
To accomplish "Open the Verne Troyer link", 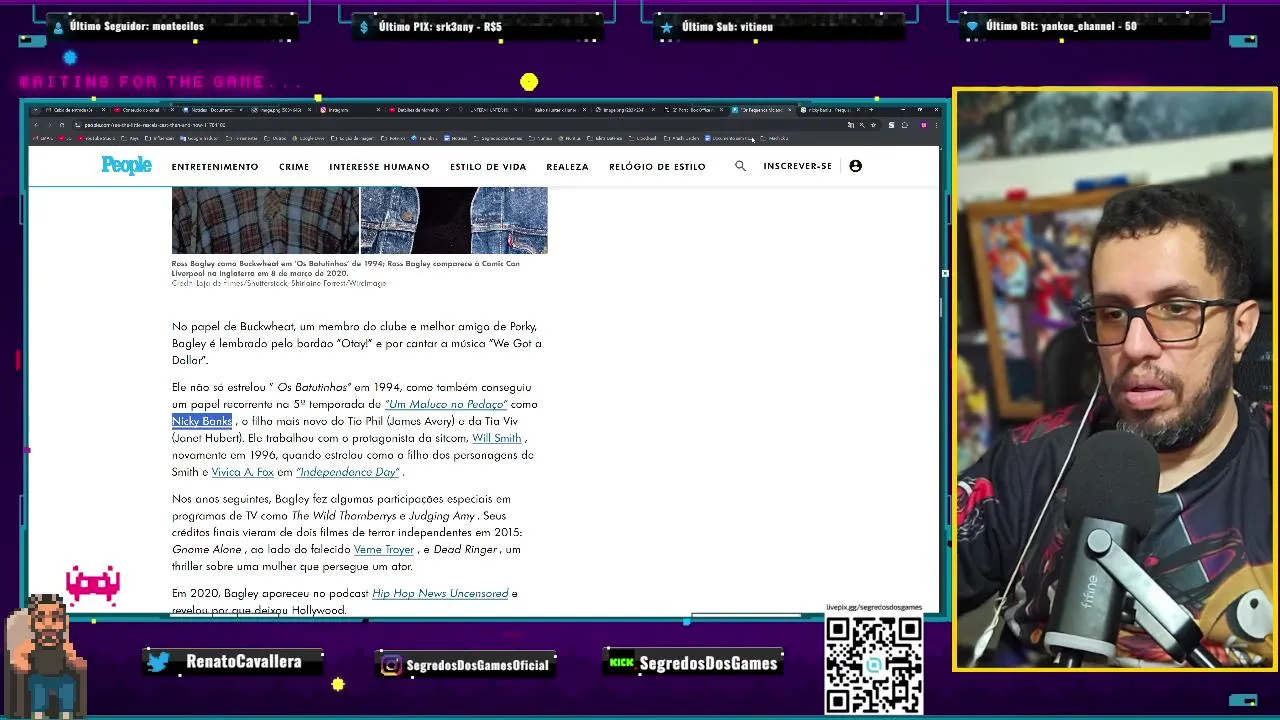I will tap(384, 549).
